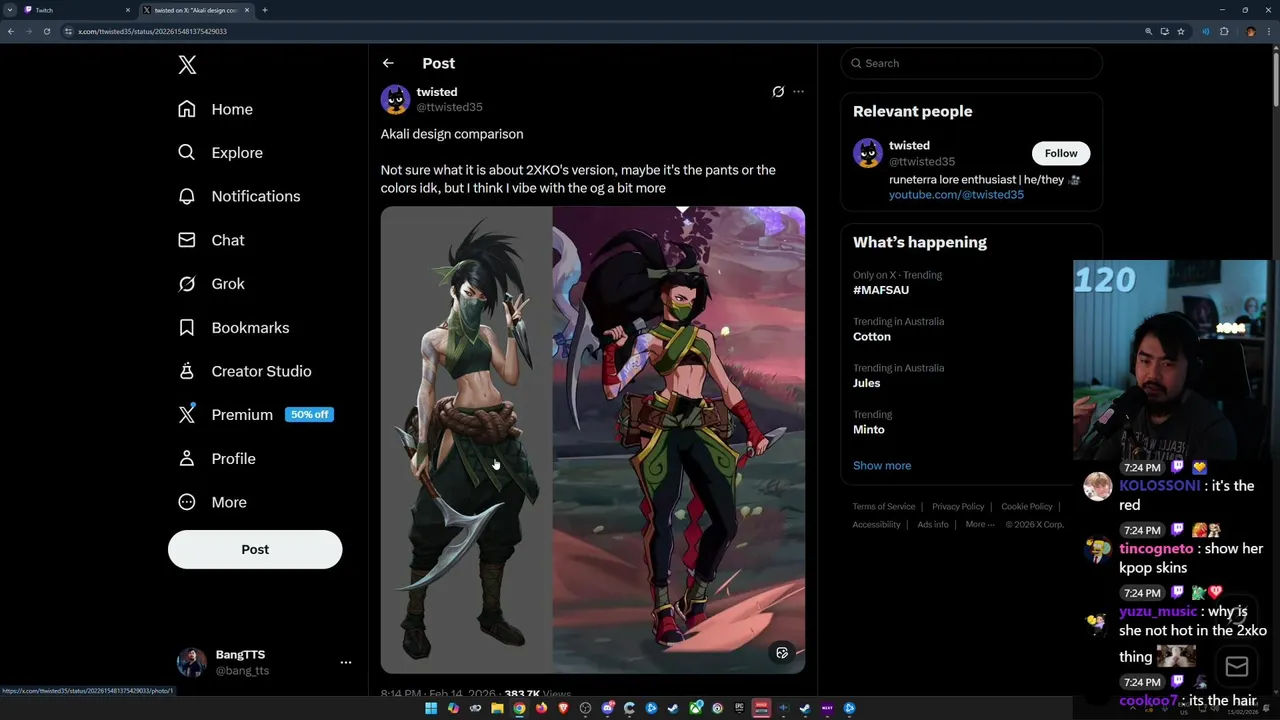Click the install app icon in address bar
The height and width of the screenshot is (720, 1280).
click(1165, 31)
